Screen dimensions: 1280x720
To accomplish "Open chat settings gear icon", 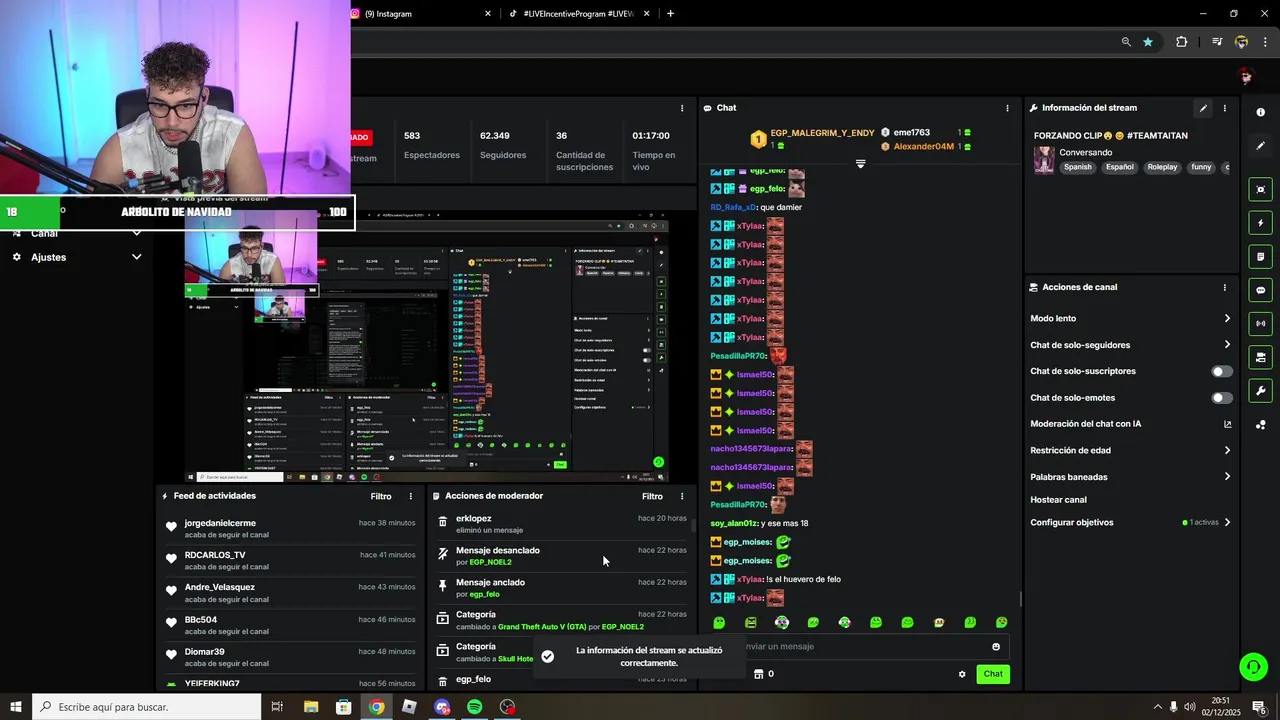I will [x=962, y=674].
